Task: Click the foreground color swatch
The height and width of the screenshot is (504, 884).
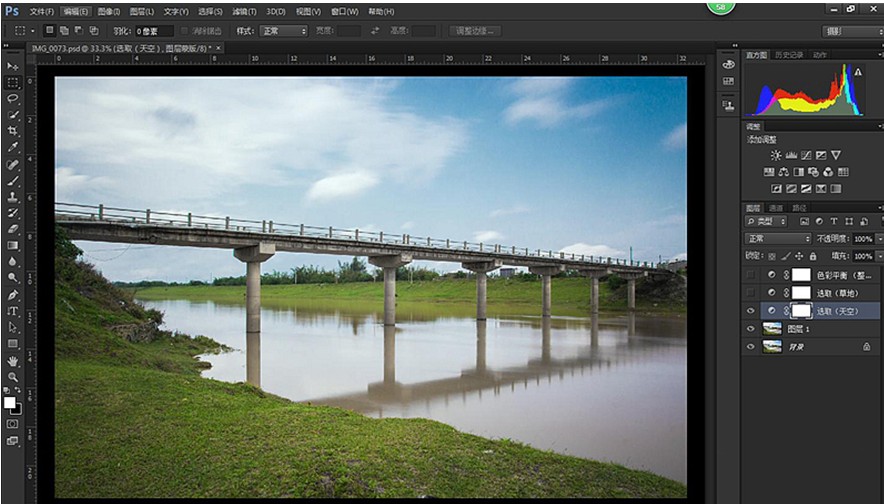Action: 10,403
